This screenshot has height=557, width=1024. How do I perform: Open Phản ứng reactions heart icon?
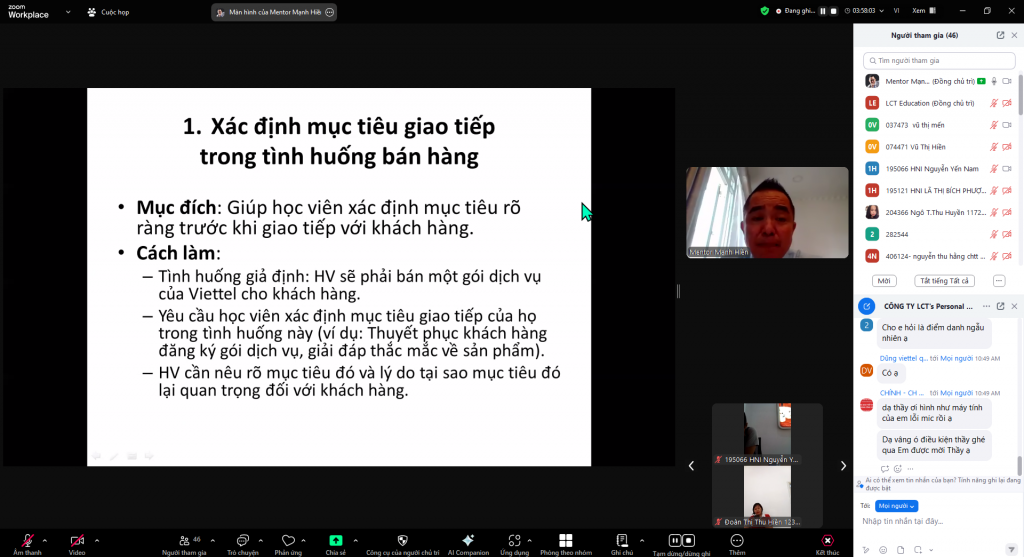pos(288,541)
